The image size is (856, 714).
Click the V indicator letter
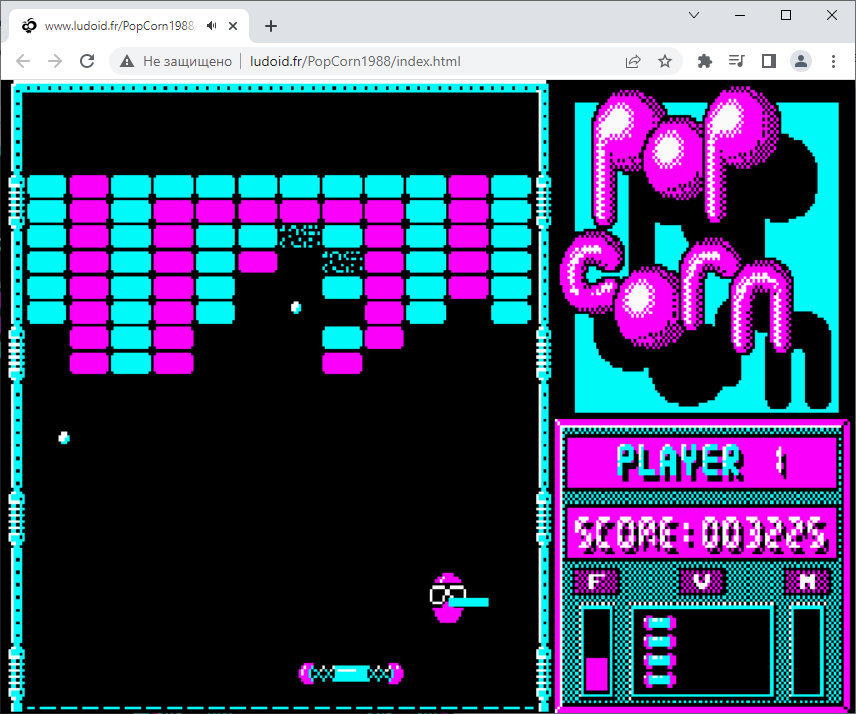click(702, 580)
